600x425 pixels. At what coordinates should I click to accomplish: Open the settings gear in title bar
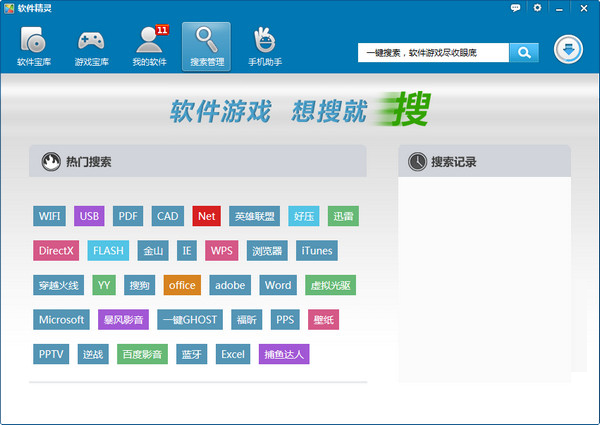[x=538, y=8]
